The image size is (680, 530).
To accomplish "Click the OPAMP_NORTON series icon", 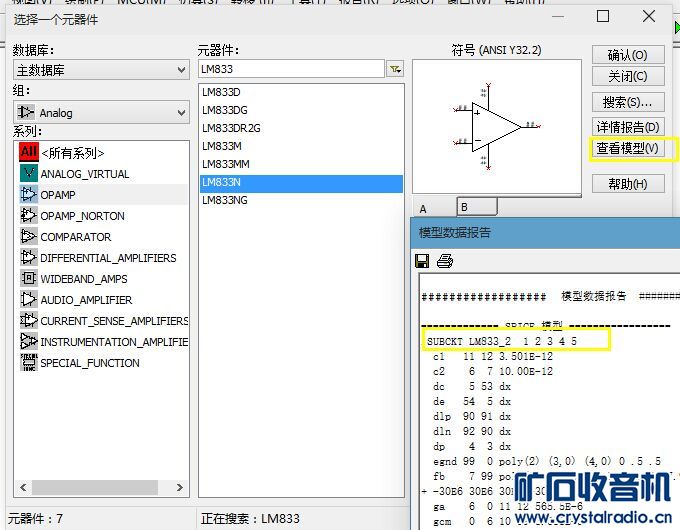I will 29,216.
